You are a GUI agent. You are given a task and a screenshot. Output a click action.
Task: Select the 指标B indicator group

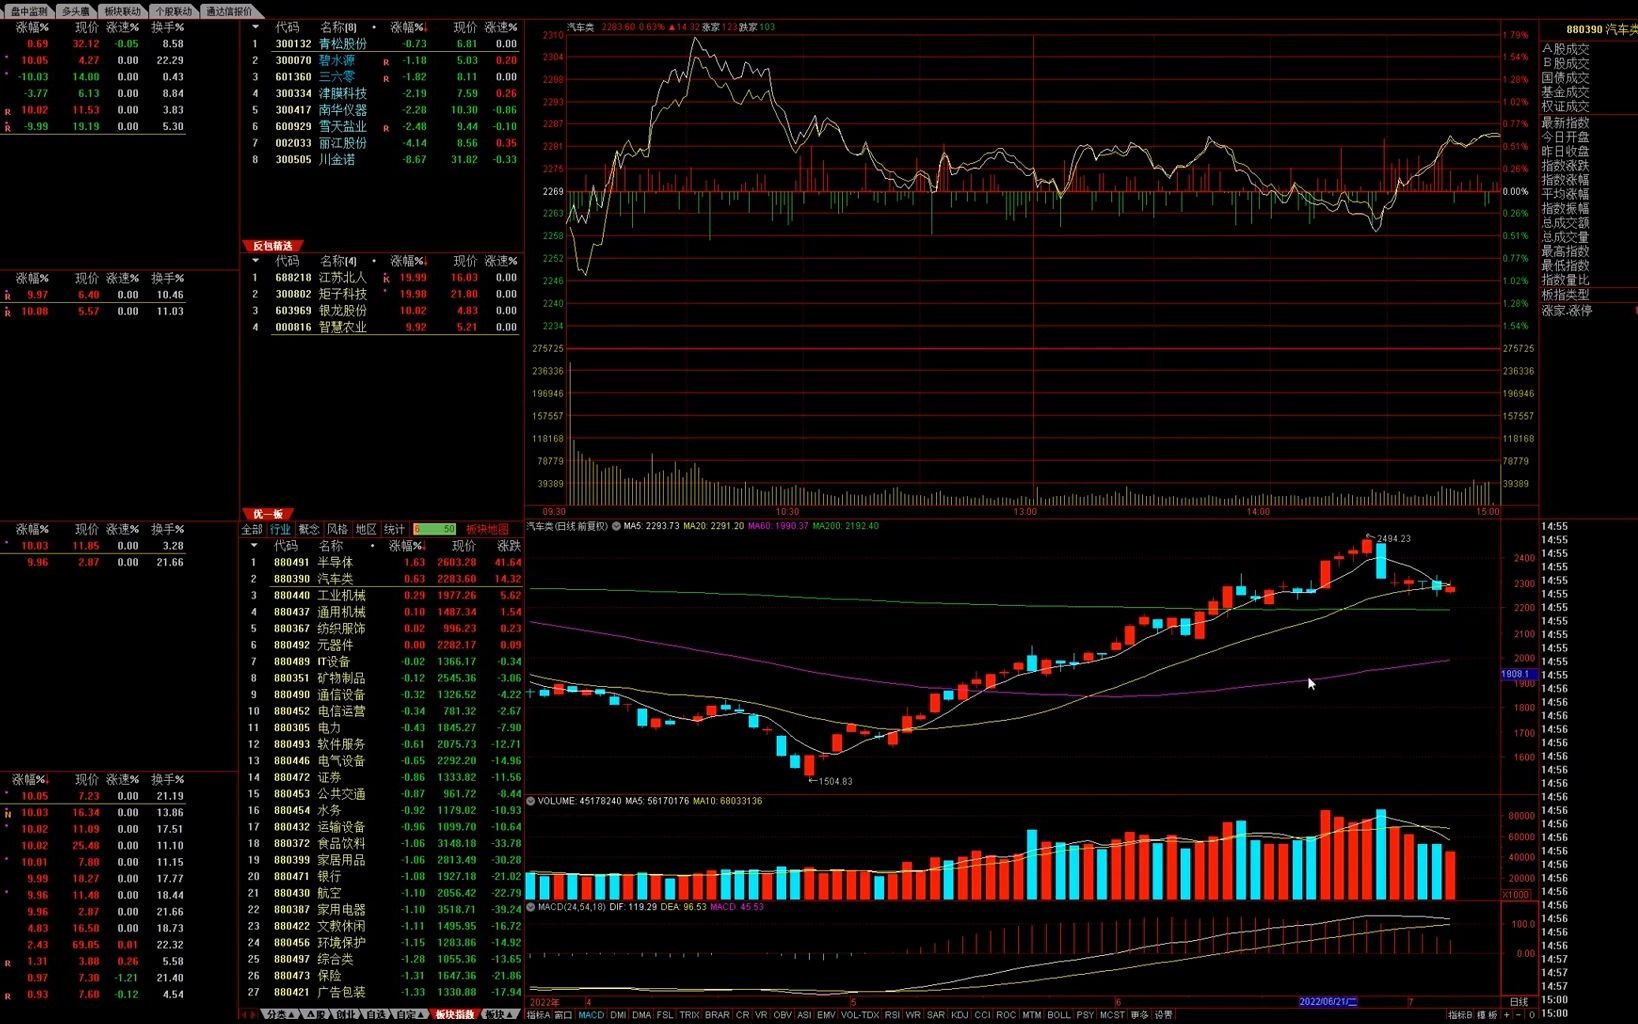tap(1460, 1015)
